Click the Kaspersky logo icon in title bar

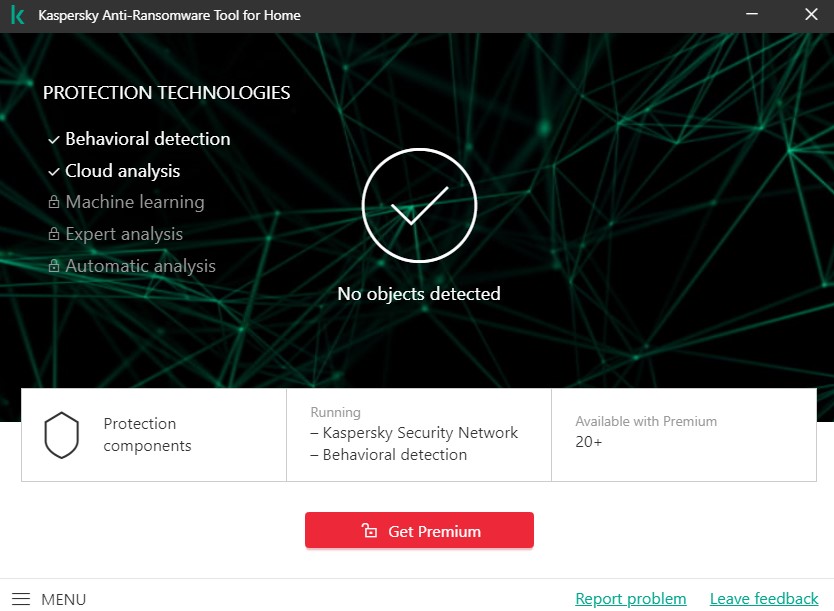(17, 15)
